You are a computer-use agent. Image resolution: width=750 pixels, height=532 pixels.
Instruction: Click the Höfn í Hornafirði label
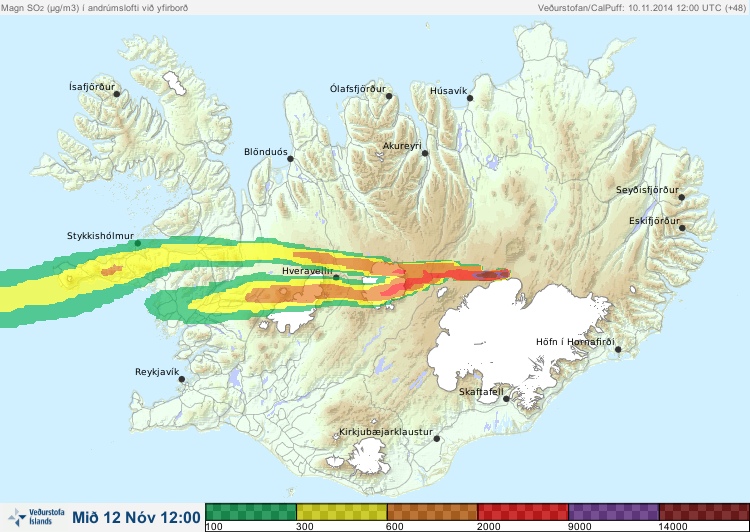[575, 342]
